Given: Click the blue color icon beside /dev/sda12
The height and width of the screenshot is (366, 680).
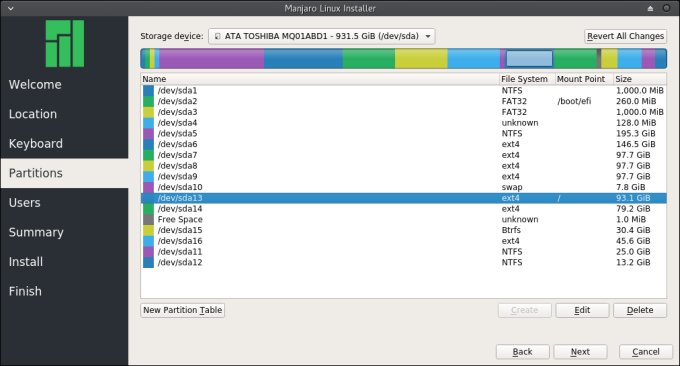Looking at the screenshot, I should 148,262.
